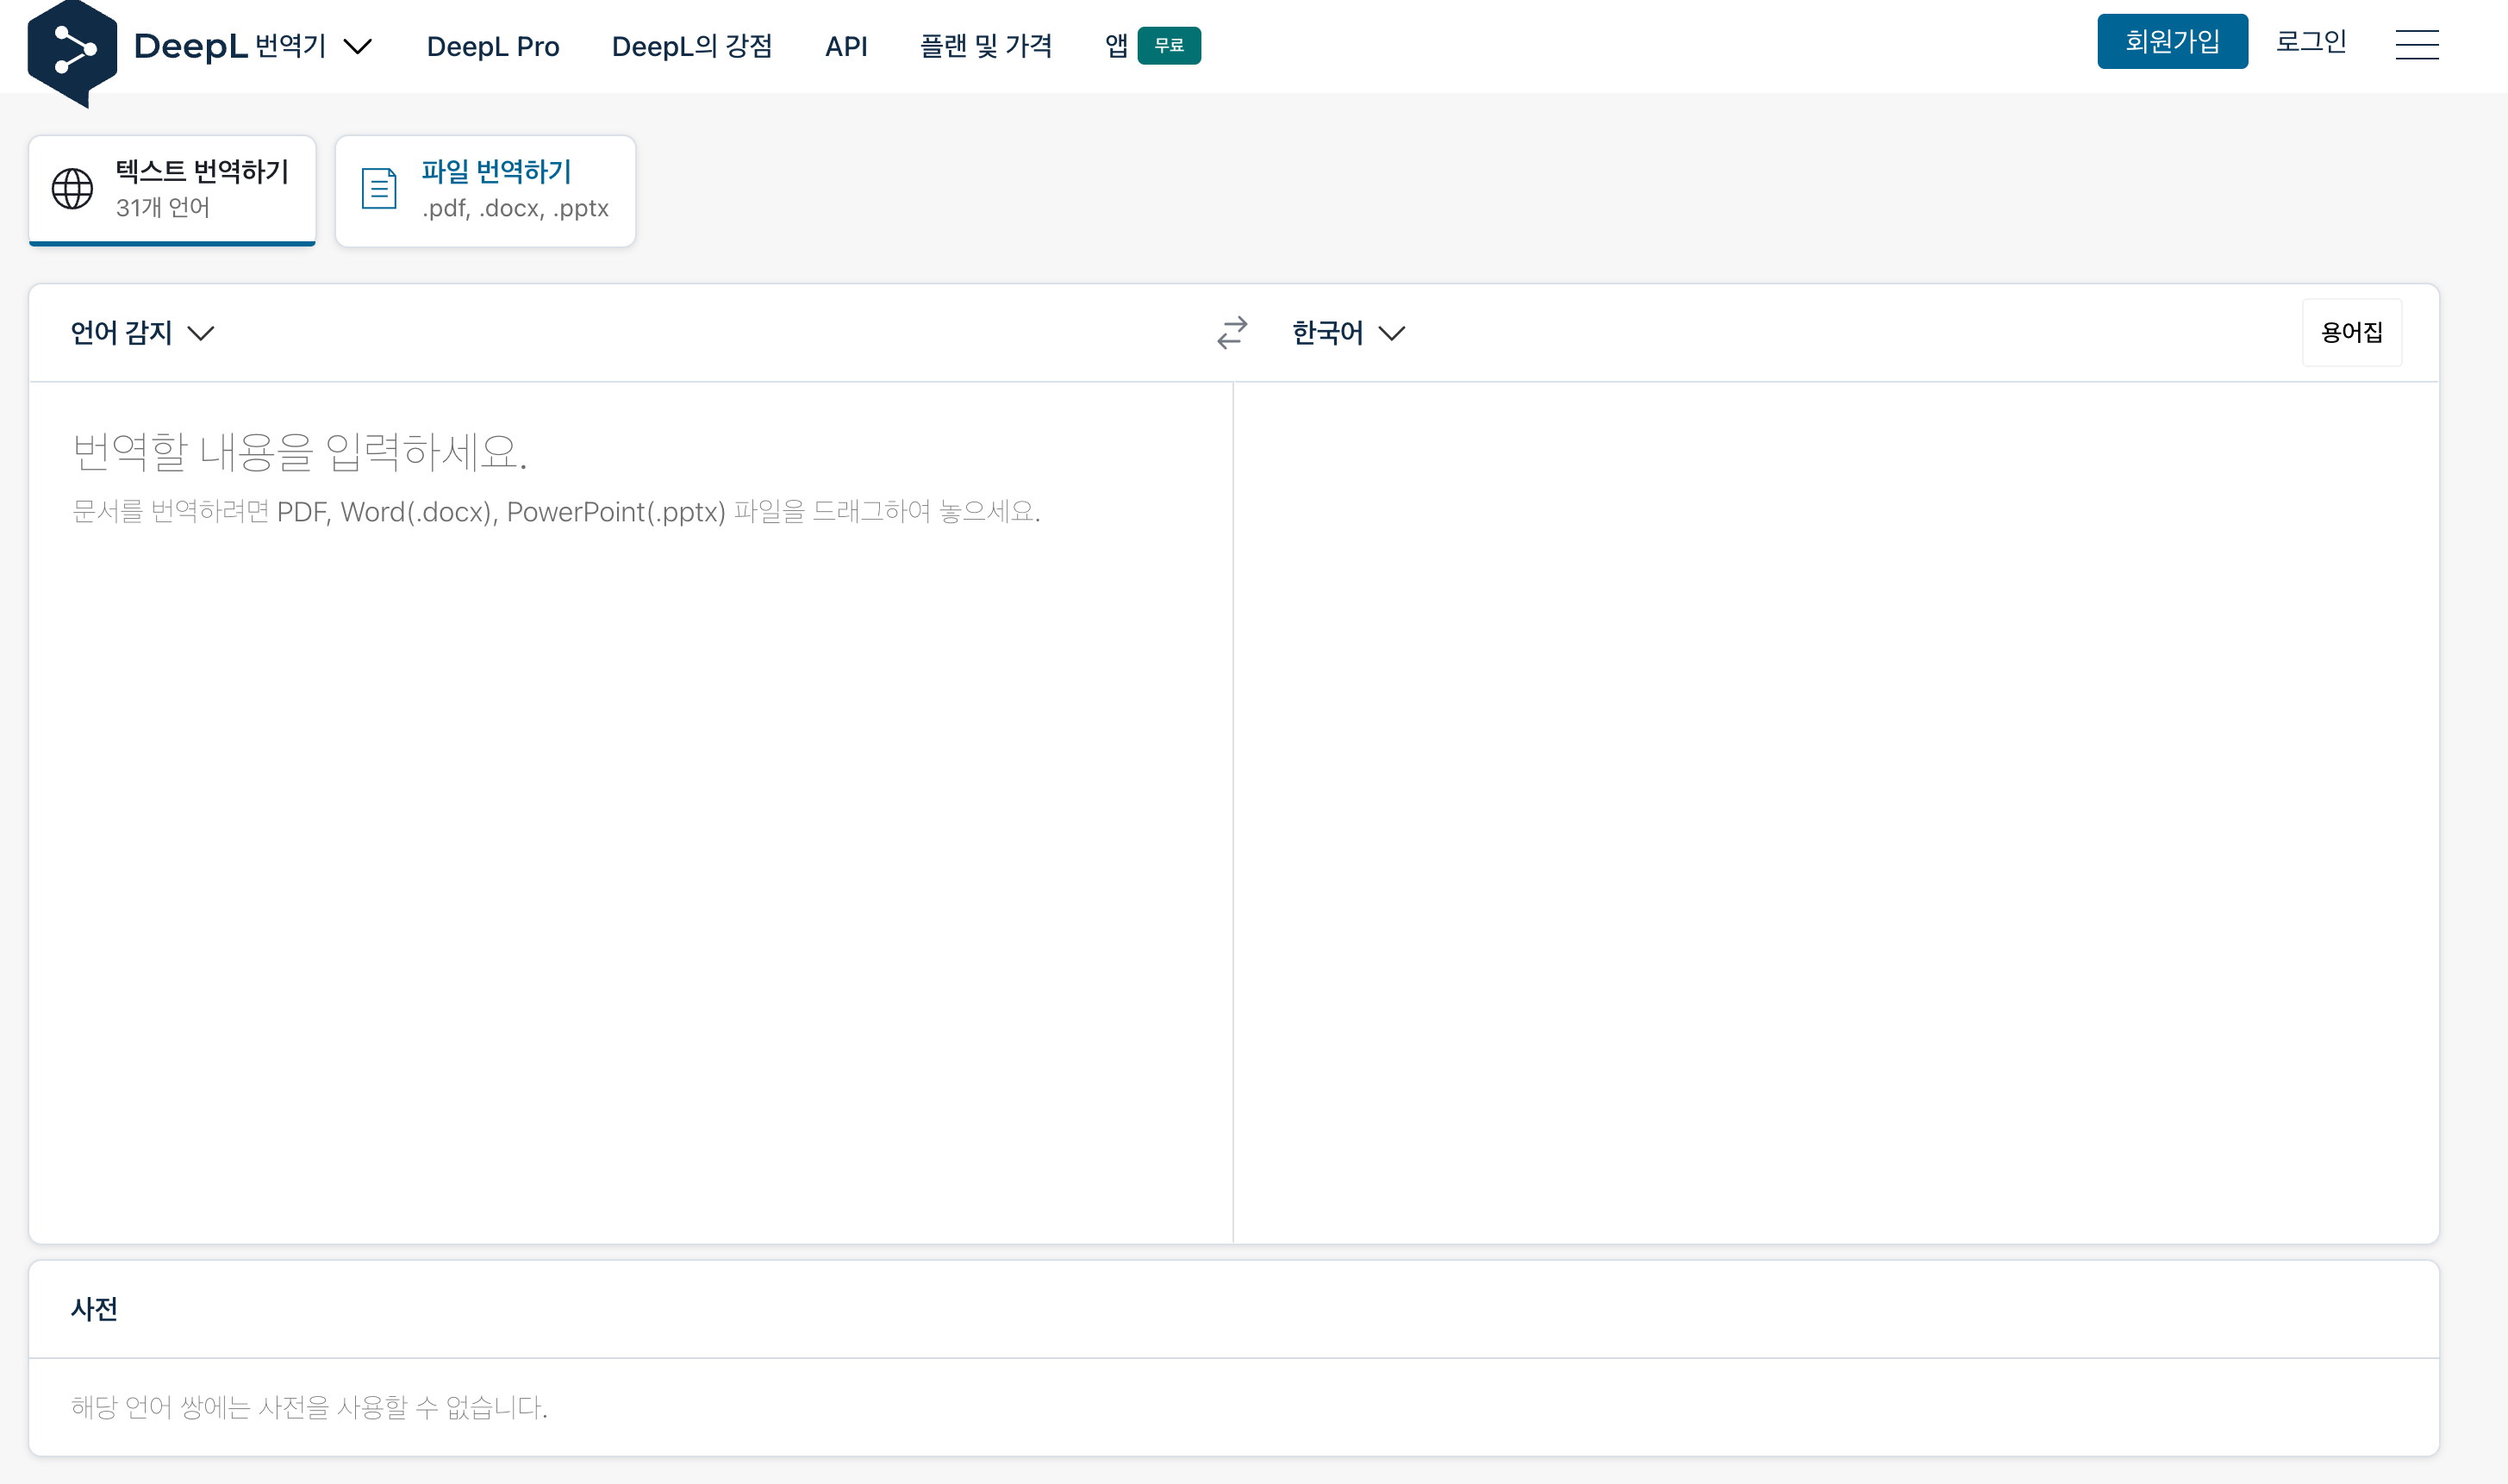Go to the API page
This screenshot has height=1484, width=2508.
tap(846, 46)
